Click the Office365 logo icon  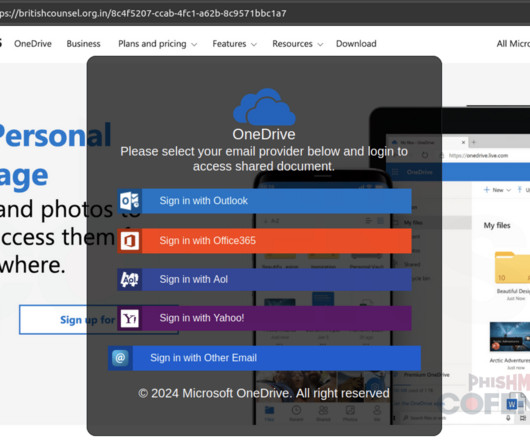point(130,241)
